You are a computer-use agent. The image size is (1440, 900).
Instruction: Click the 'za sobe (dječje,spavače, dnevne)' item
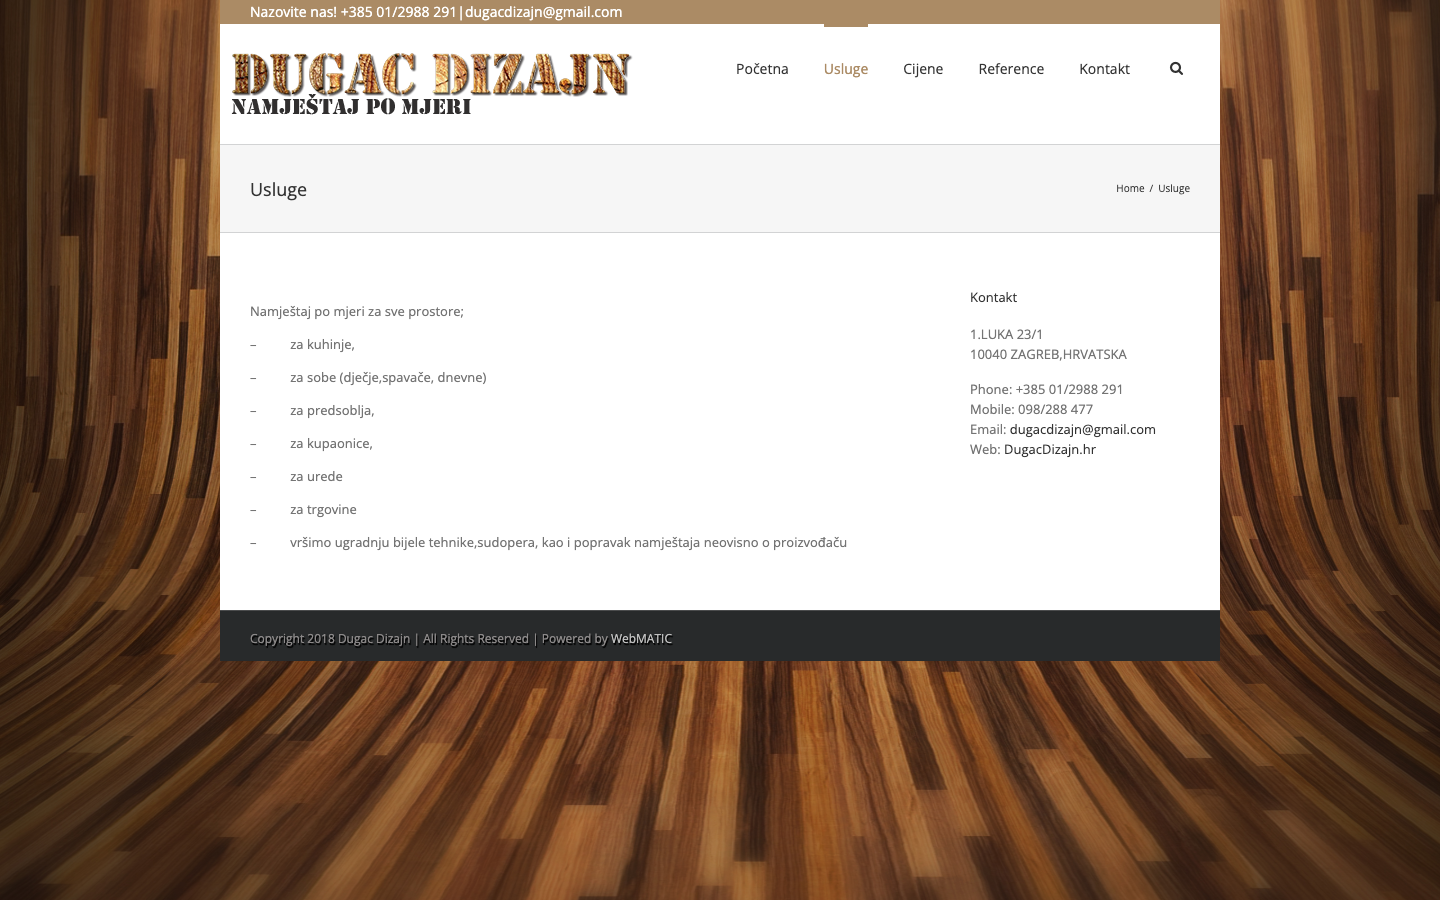coord(388,377)
